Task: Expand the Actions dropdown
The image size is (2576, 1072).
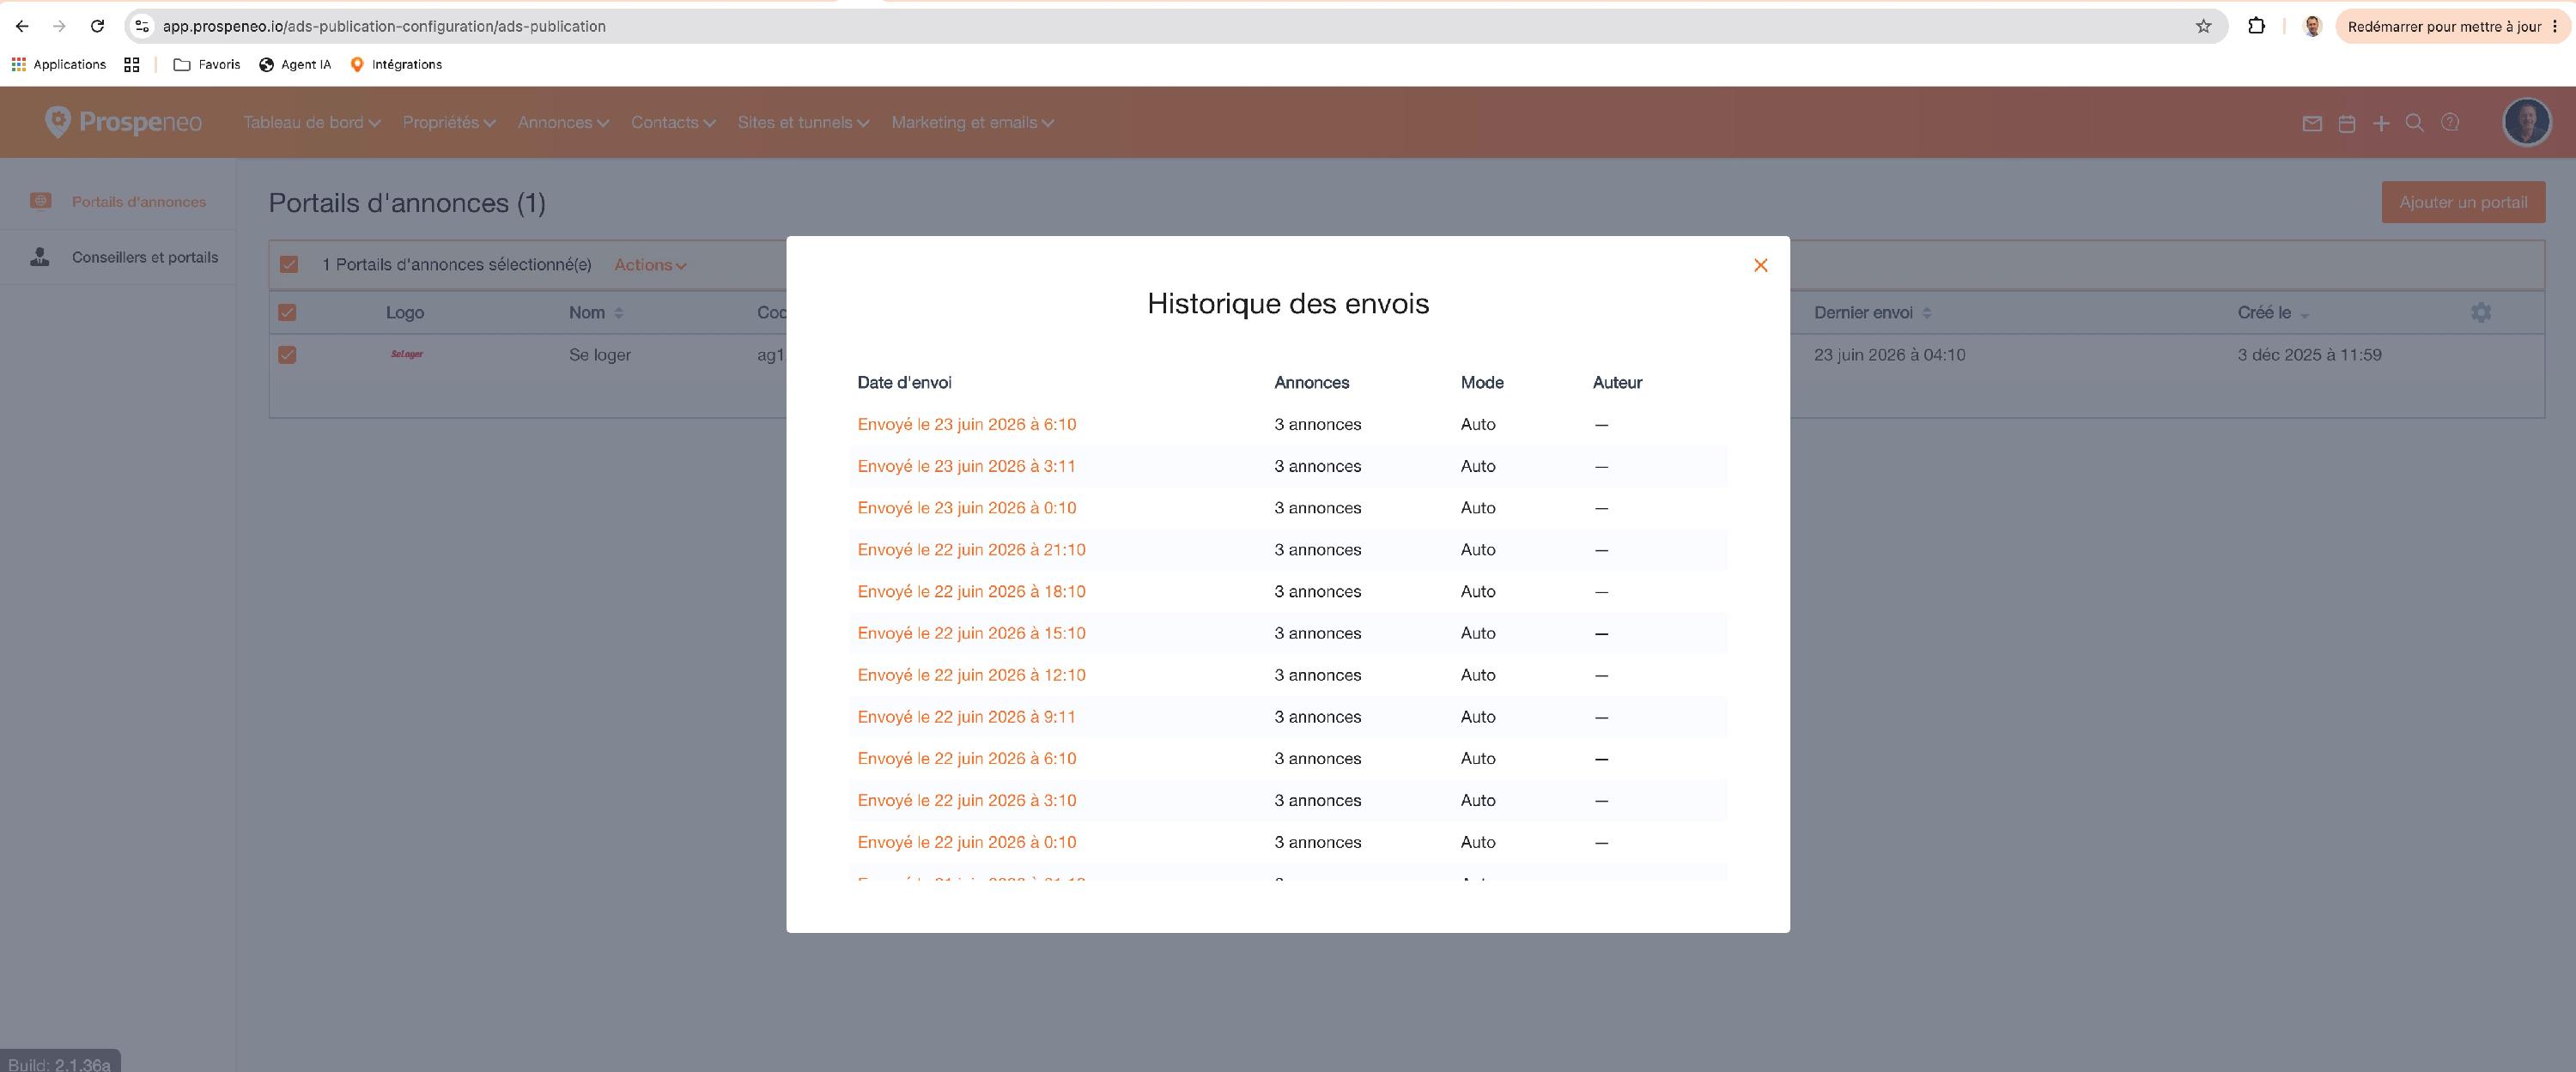Action: pos(650,265)
